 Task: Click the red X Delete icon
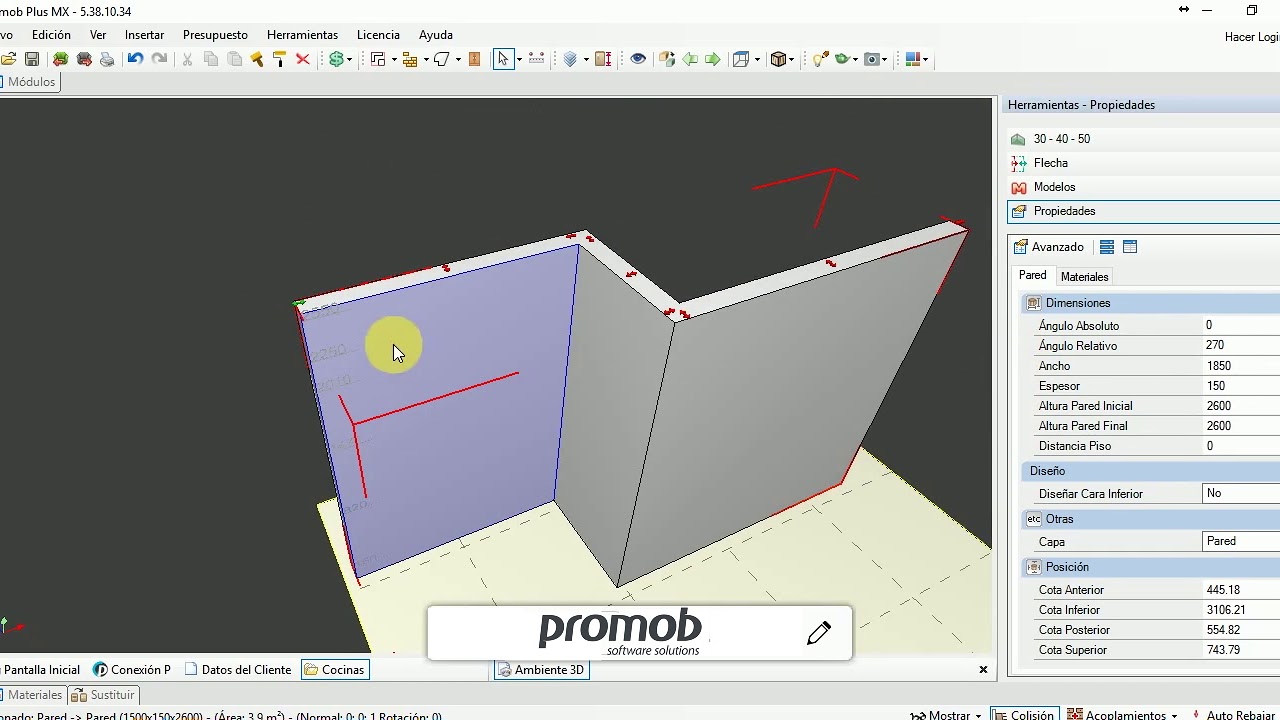coord(303,60)
